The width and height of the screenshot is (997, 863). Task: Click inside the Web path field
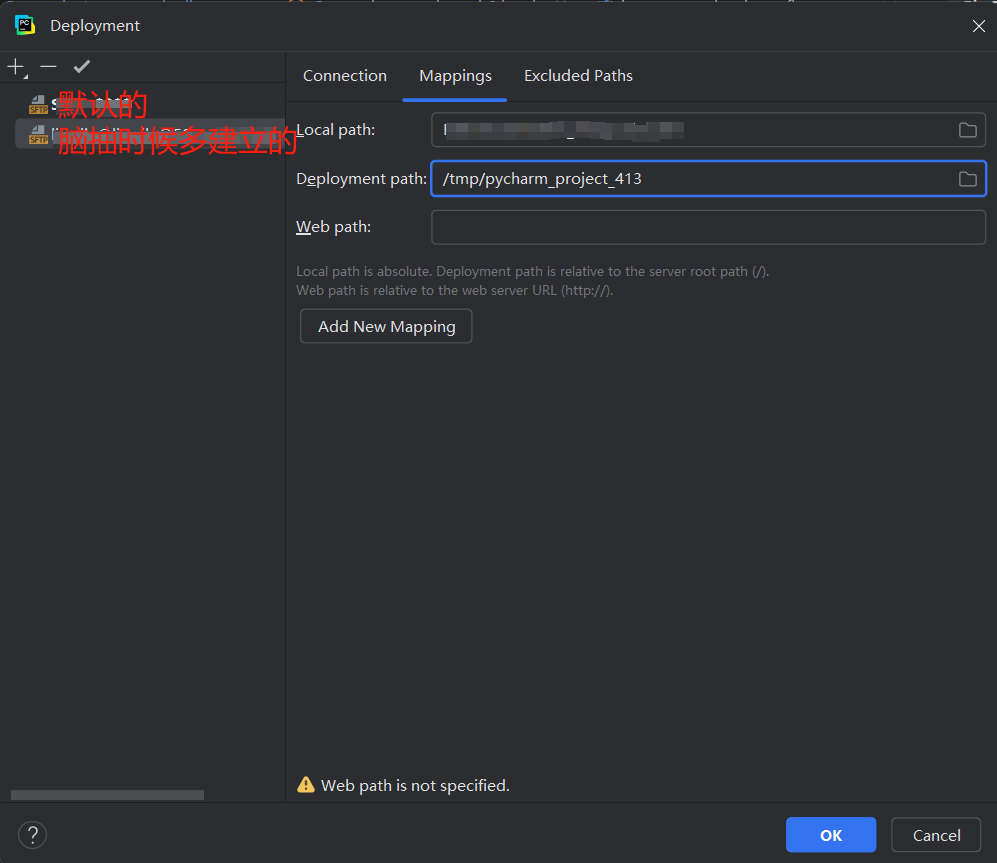(x=700, y=227)
